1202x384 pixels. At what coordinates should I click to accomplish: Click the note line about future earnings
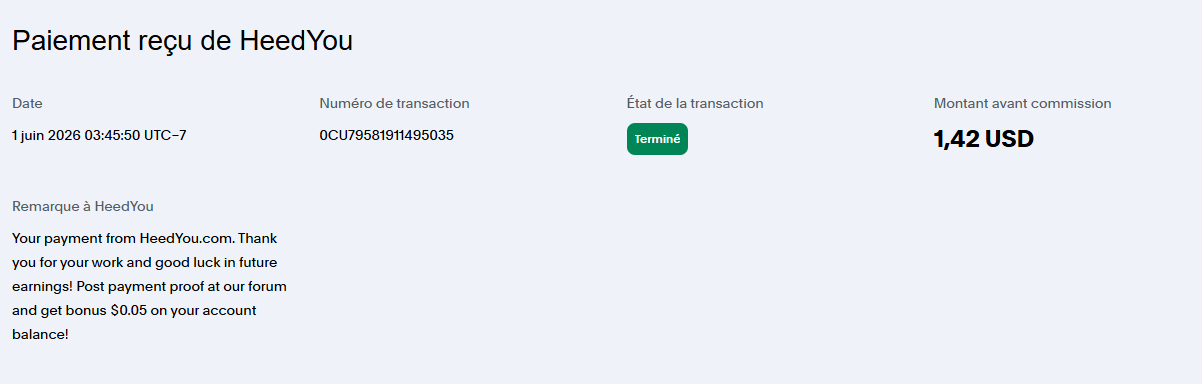pos(148,263)
